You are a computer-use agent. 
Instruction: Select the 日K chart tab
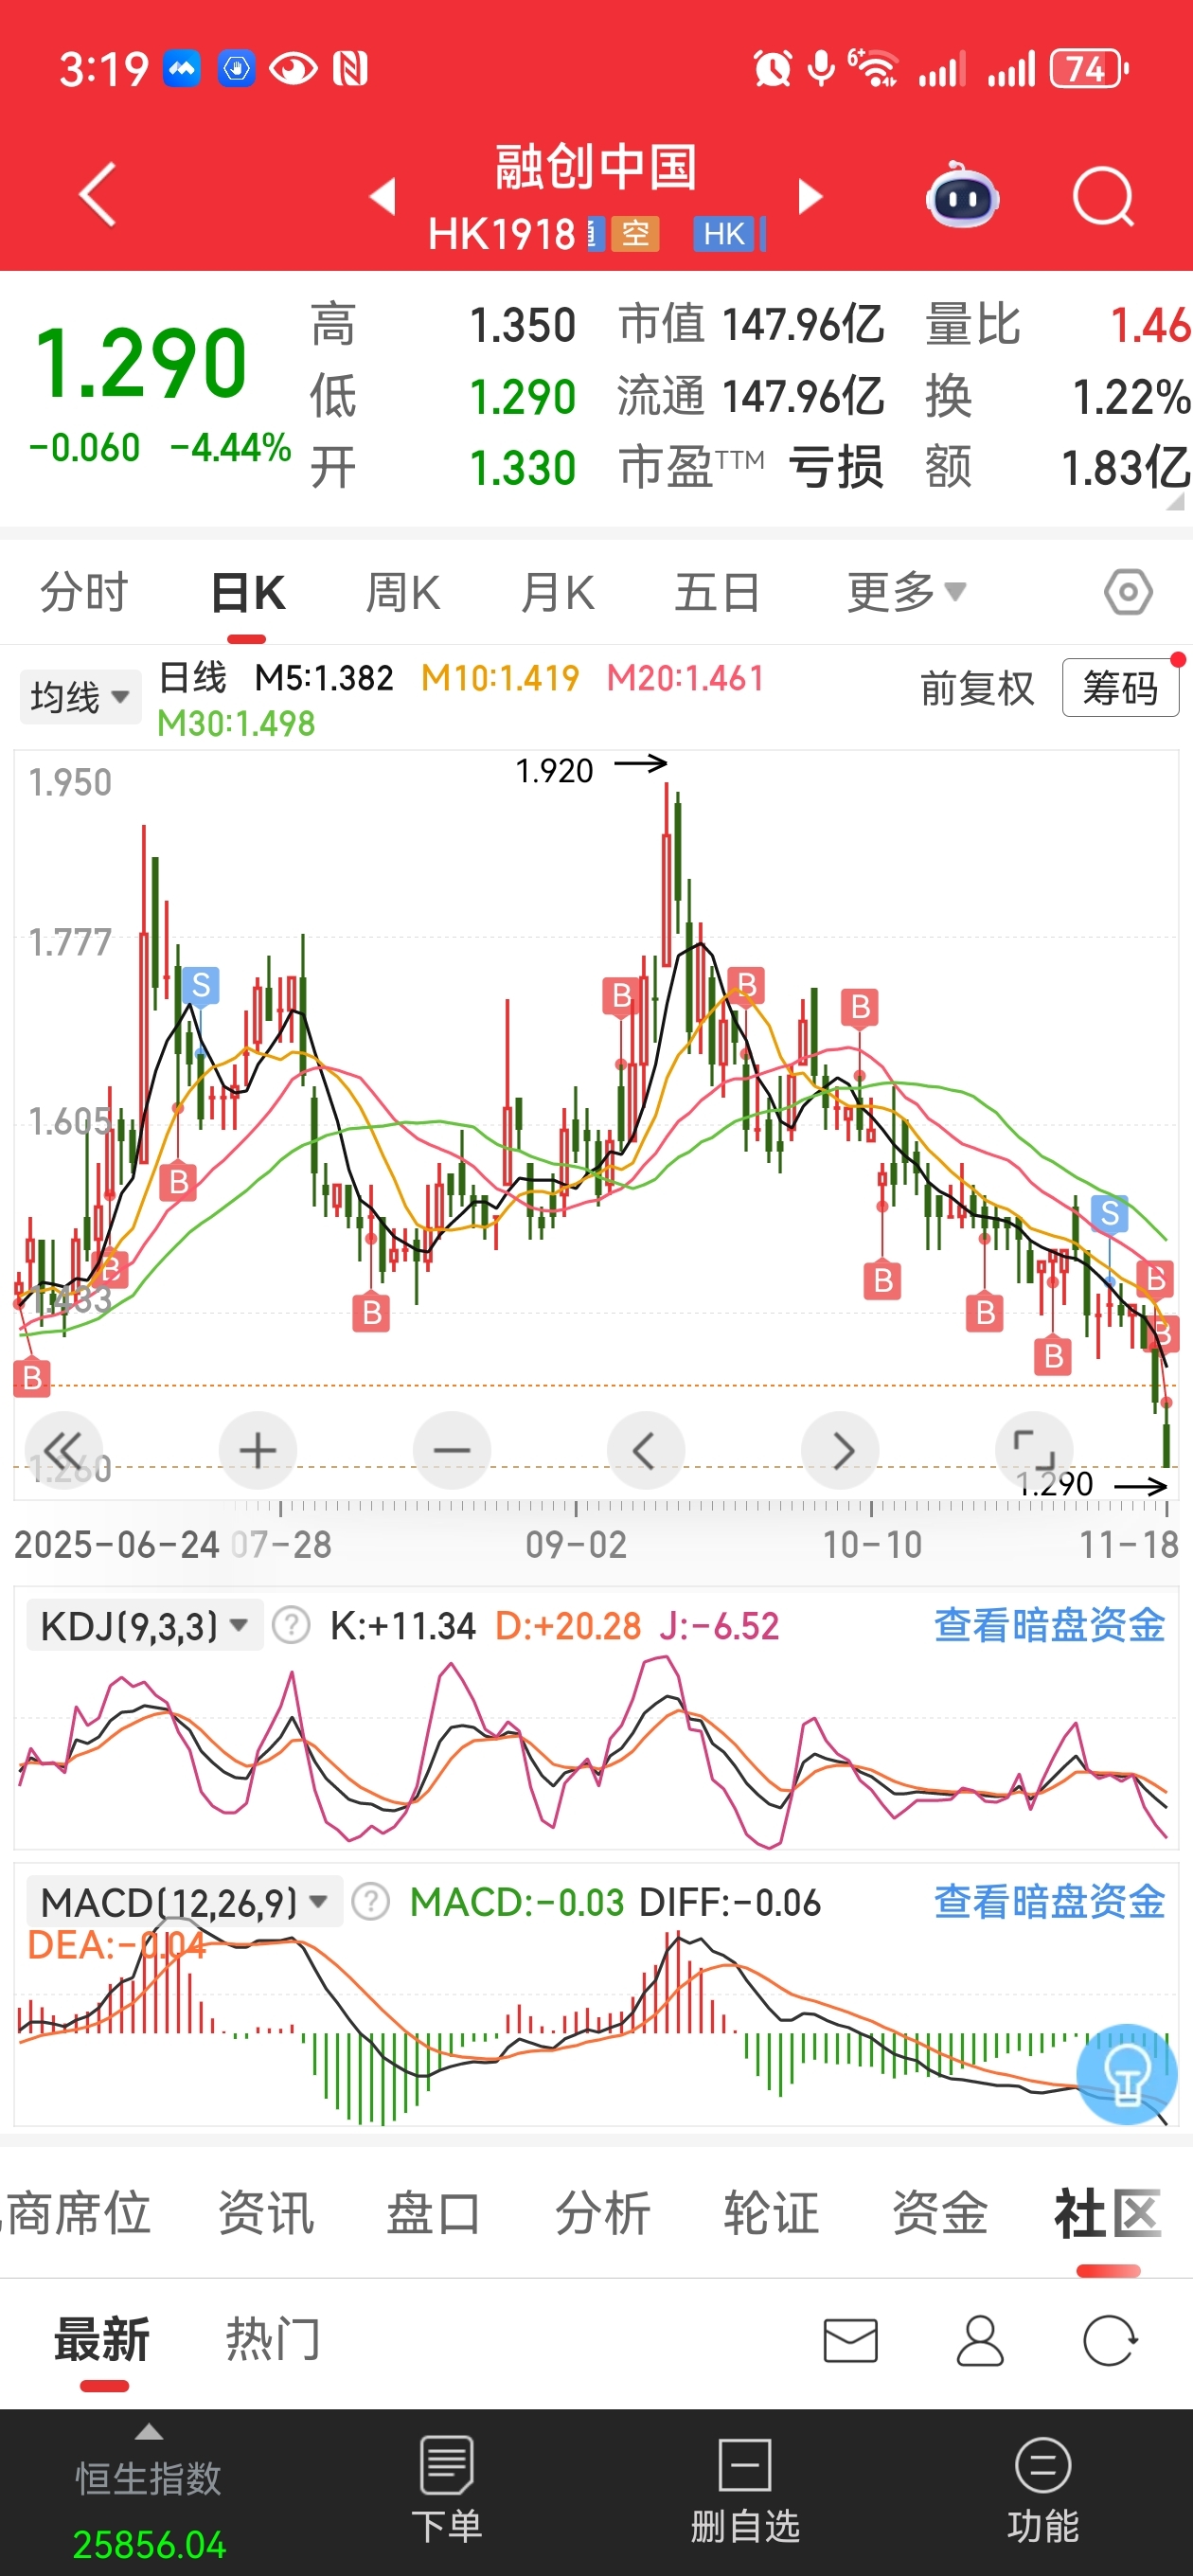click(248, 592)
